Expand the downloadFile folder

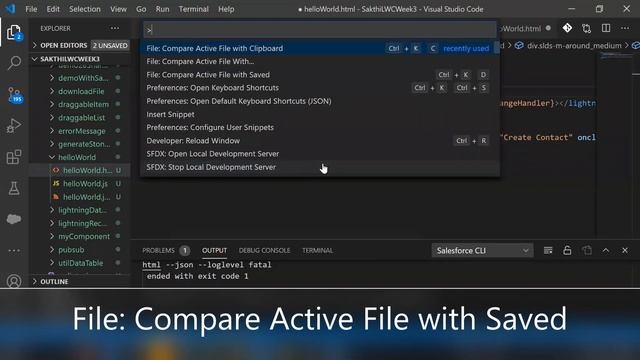pyautogui.click(x=80, y=91)
